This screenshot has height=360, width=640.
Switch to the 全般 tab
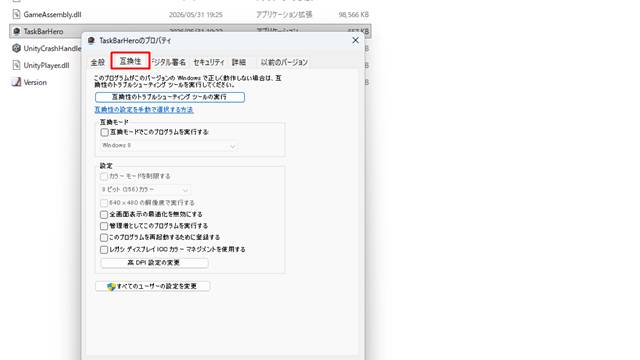[x=98, y=62]
